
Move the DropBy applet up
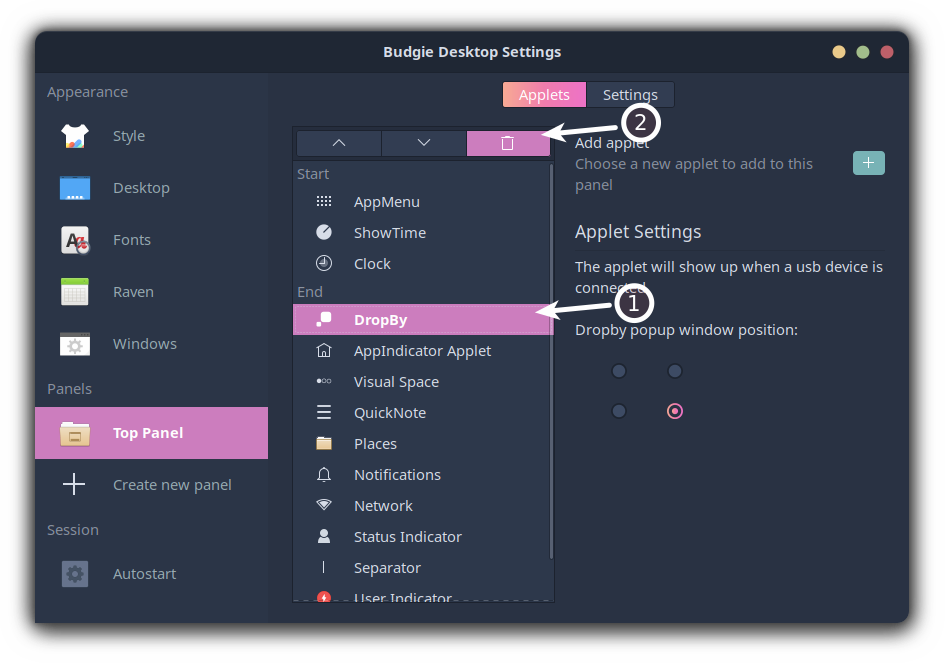[337, 143]
